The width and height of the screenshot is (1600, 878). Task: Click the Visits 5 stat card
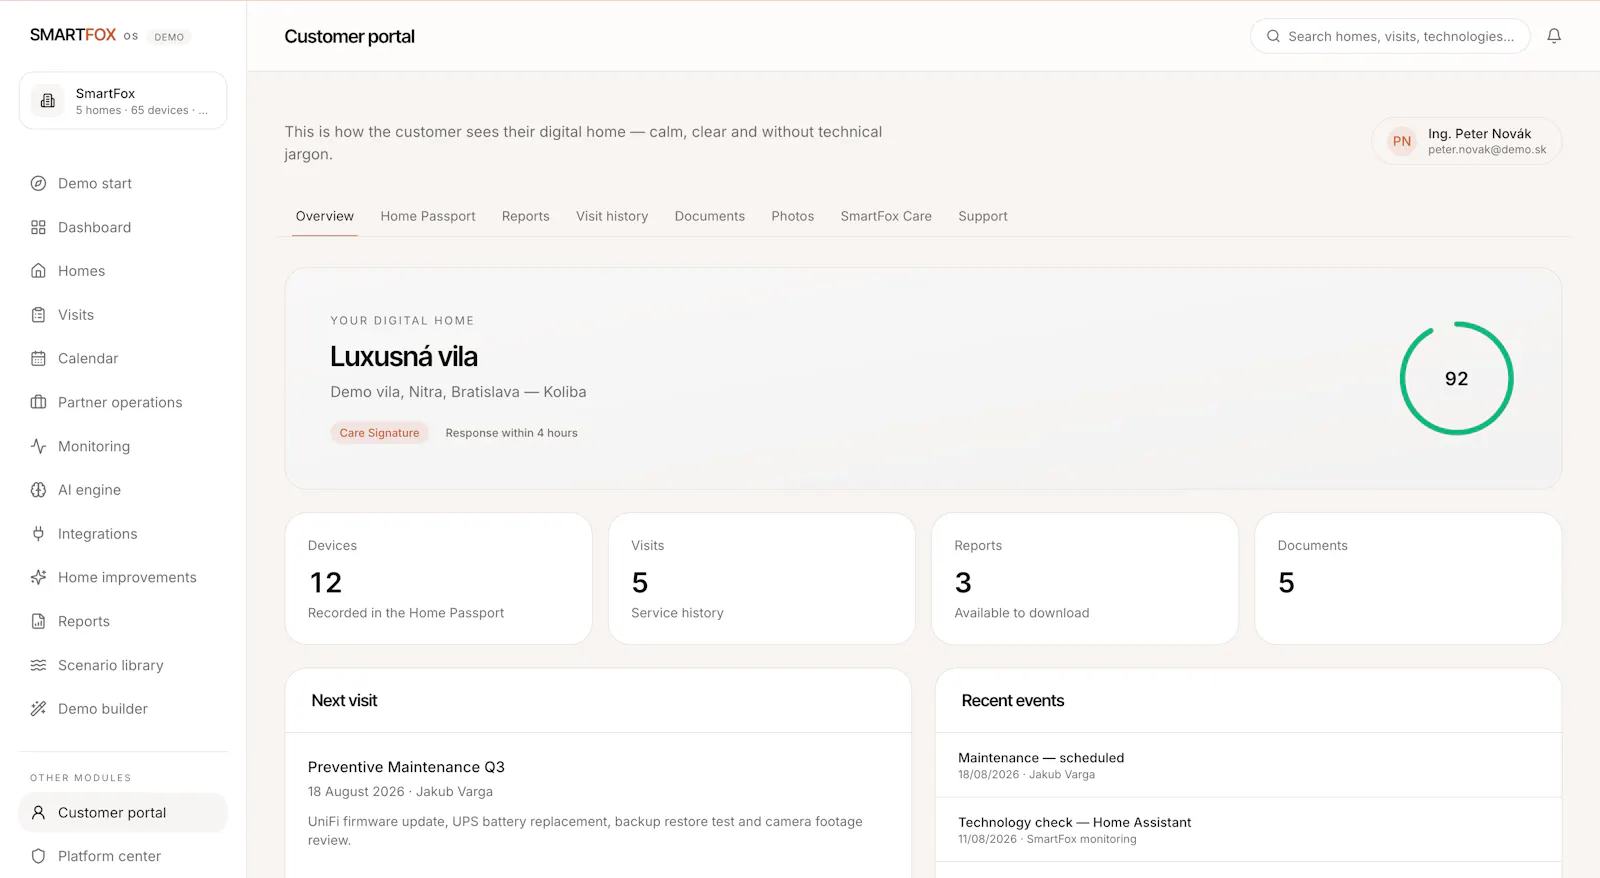click(x=762, y=579)
